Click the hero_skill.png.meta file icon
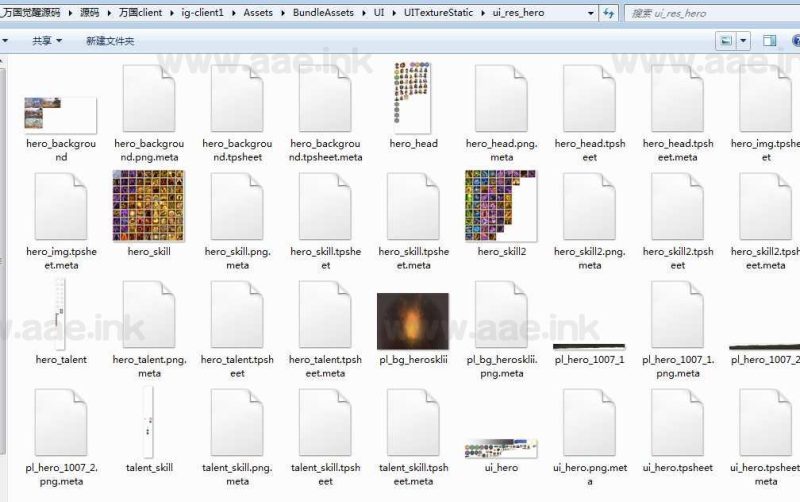The image size is (800, 502). [x=237, y=206]
